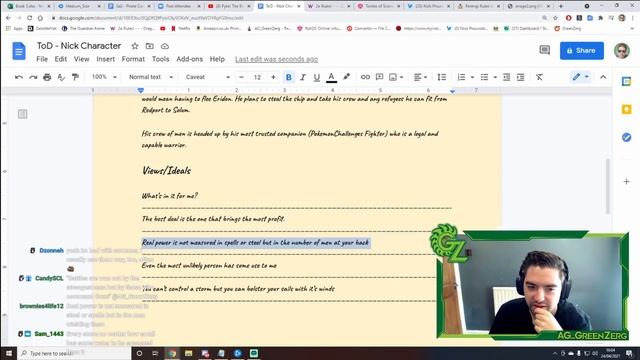Open the Calendar side panel icon
The width and height of the screenshot is (640, 360).
coord(626,81)
